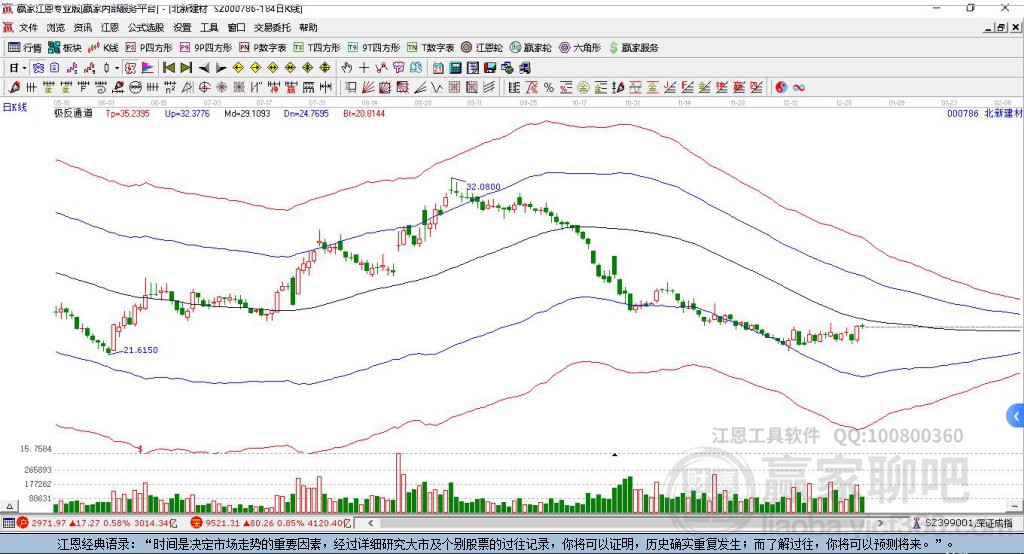Image resolution: width=1024 pixels, height=554 pixels.
Task: Click the blue infinity symbol icon
Action: click(798, 88)
